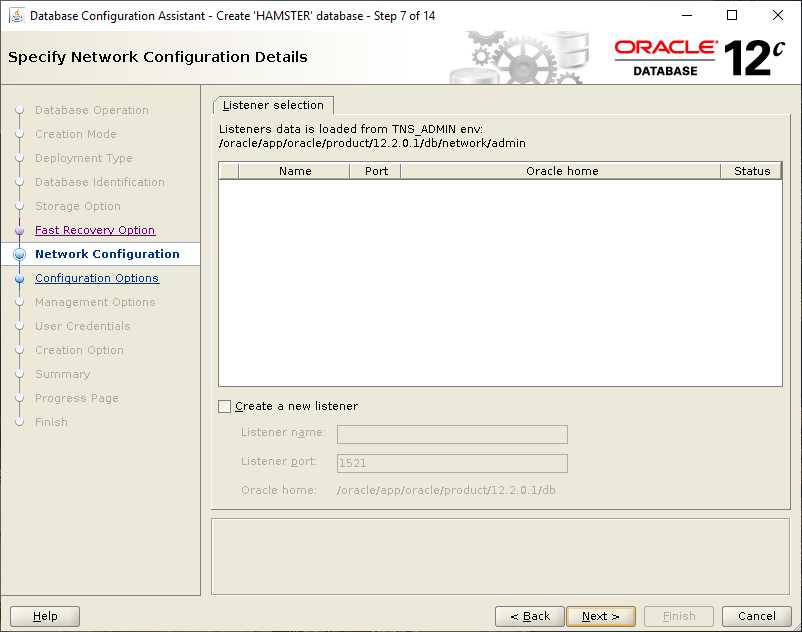Open the Listener selection tab
Image resolution: width=802 pixels, height=632 pixels.
[x=273, y=105]
